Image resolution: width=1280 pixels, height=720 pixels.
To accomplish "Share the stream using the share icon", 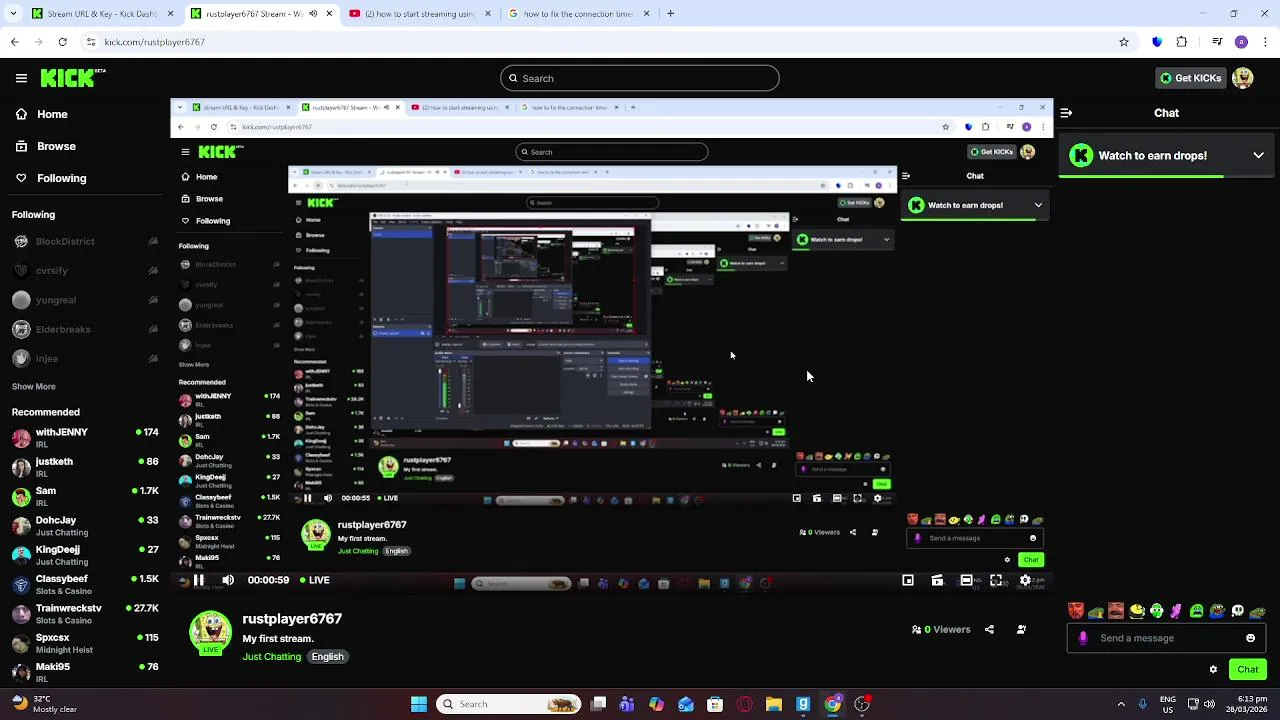I will click(989, 630).
